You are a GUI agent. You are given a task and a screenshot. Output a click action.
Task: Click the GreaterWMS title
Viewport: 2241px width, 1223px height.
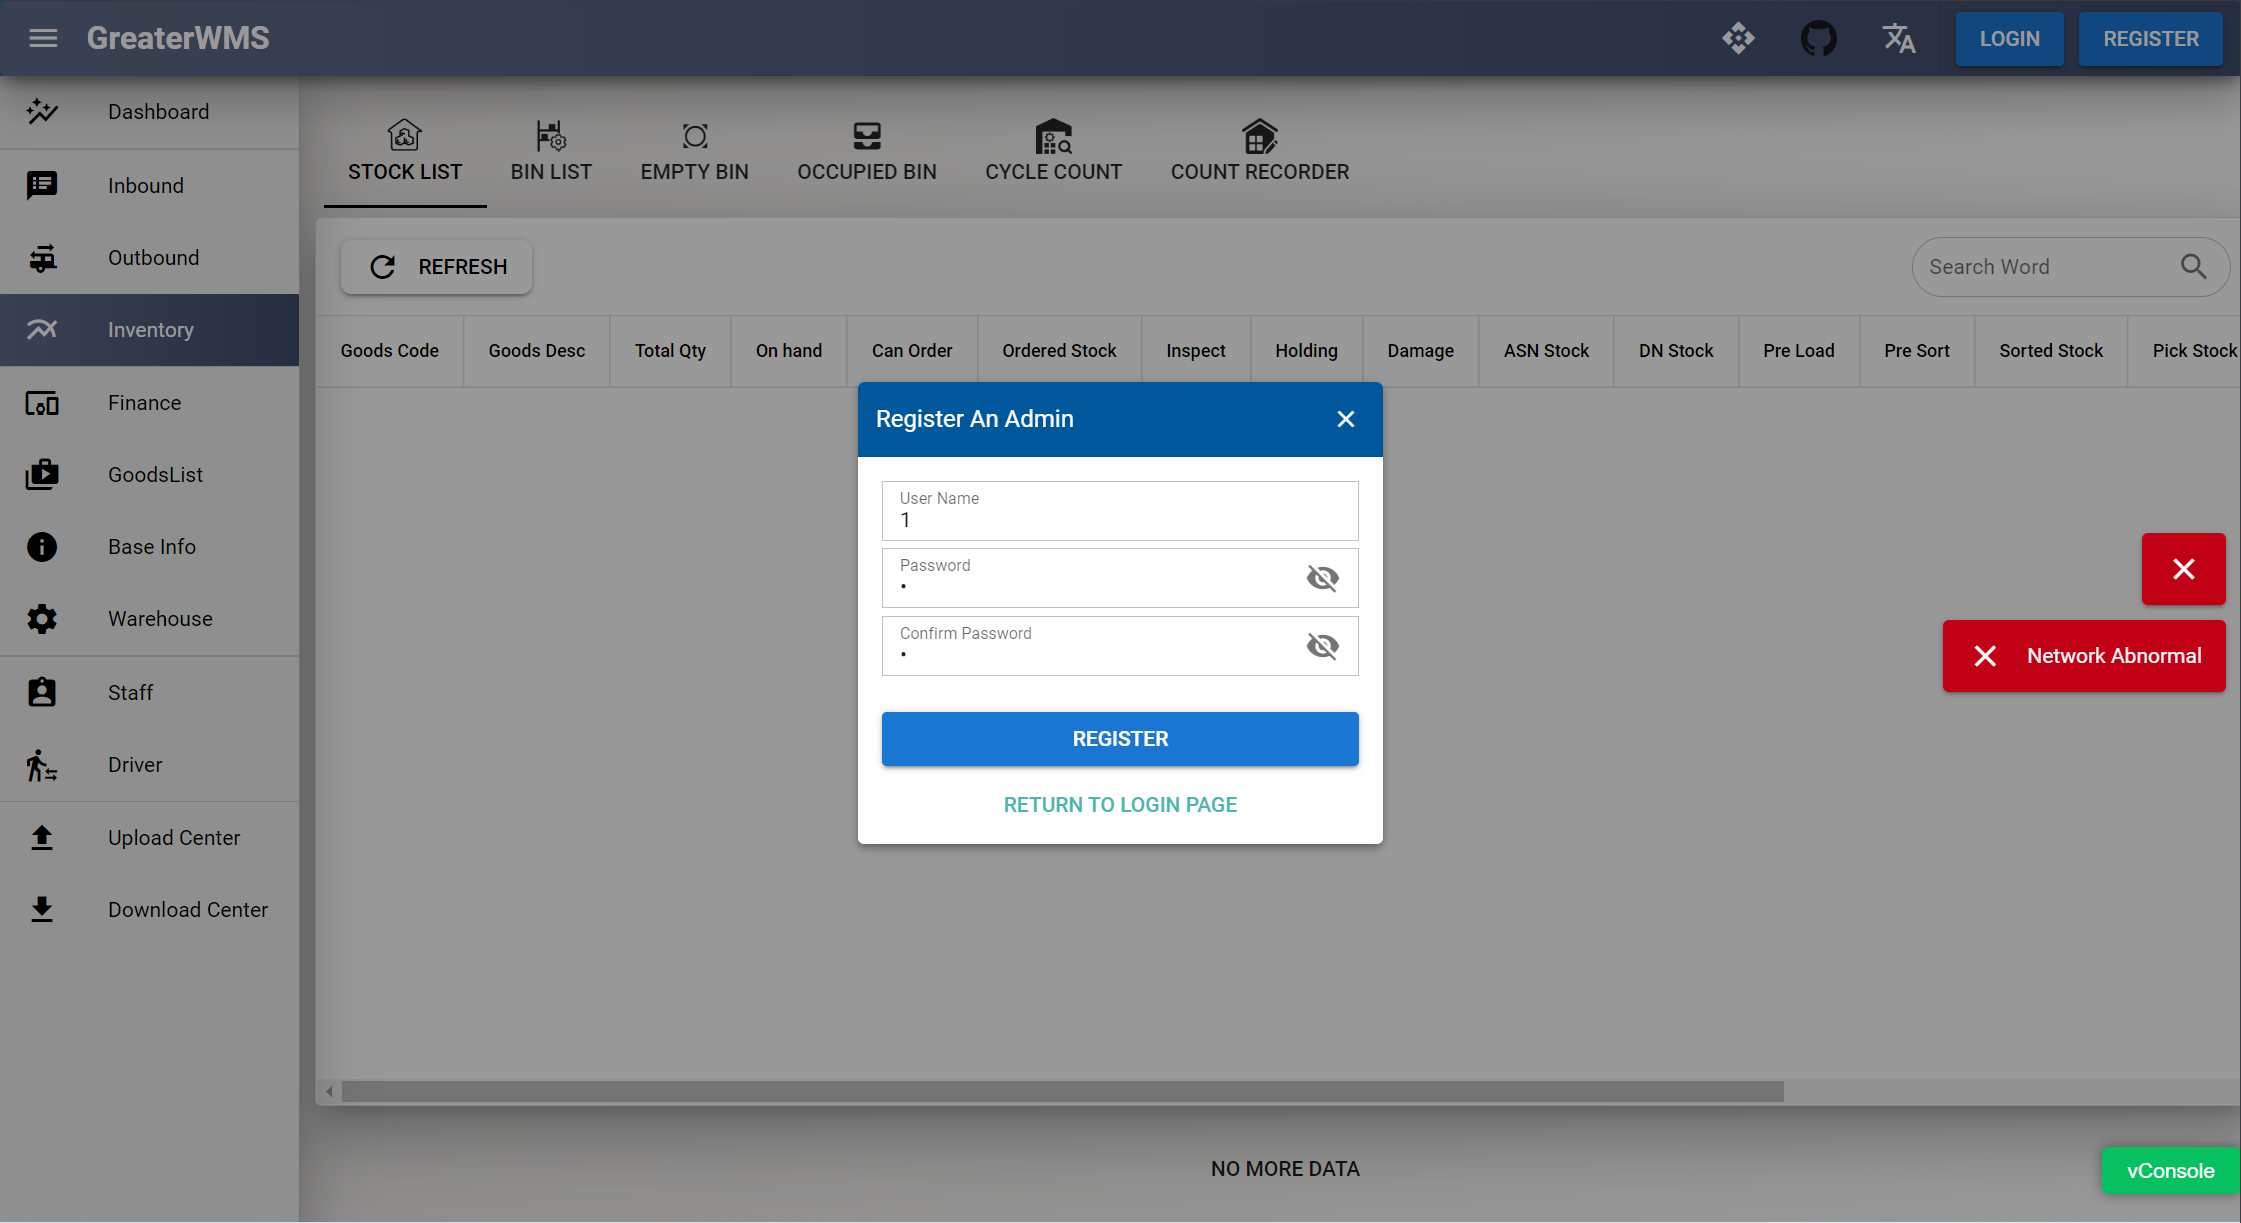pyautogui.click(x=178, y=38)
